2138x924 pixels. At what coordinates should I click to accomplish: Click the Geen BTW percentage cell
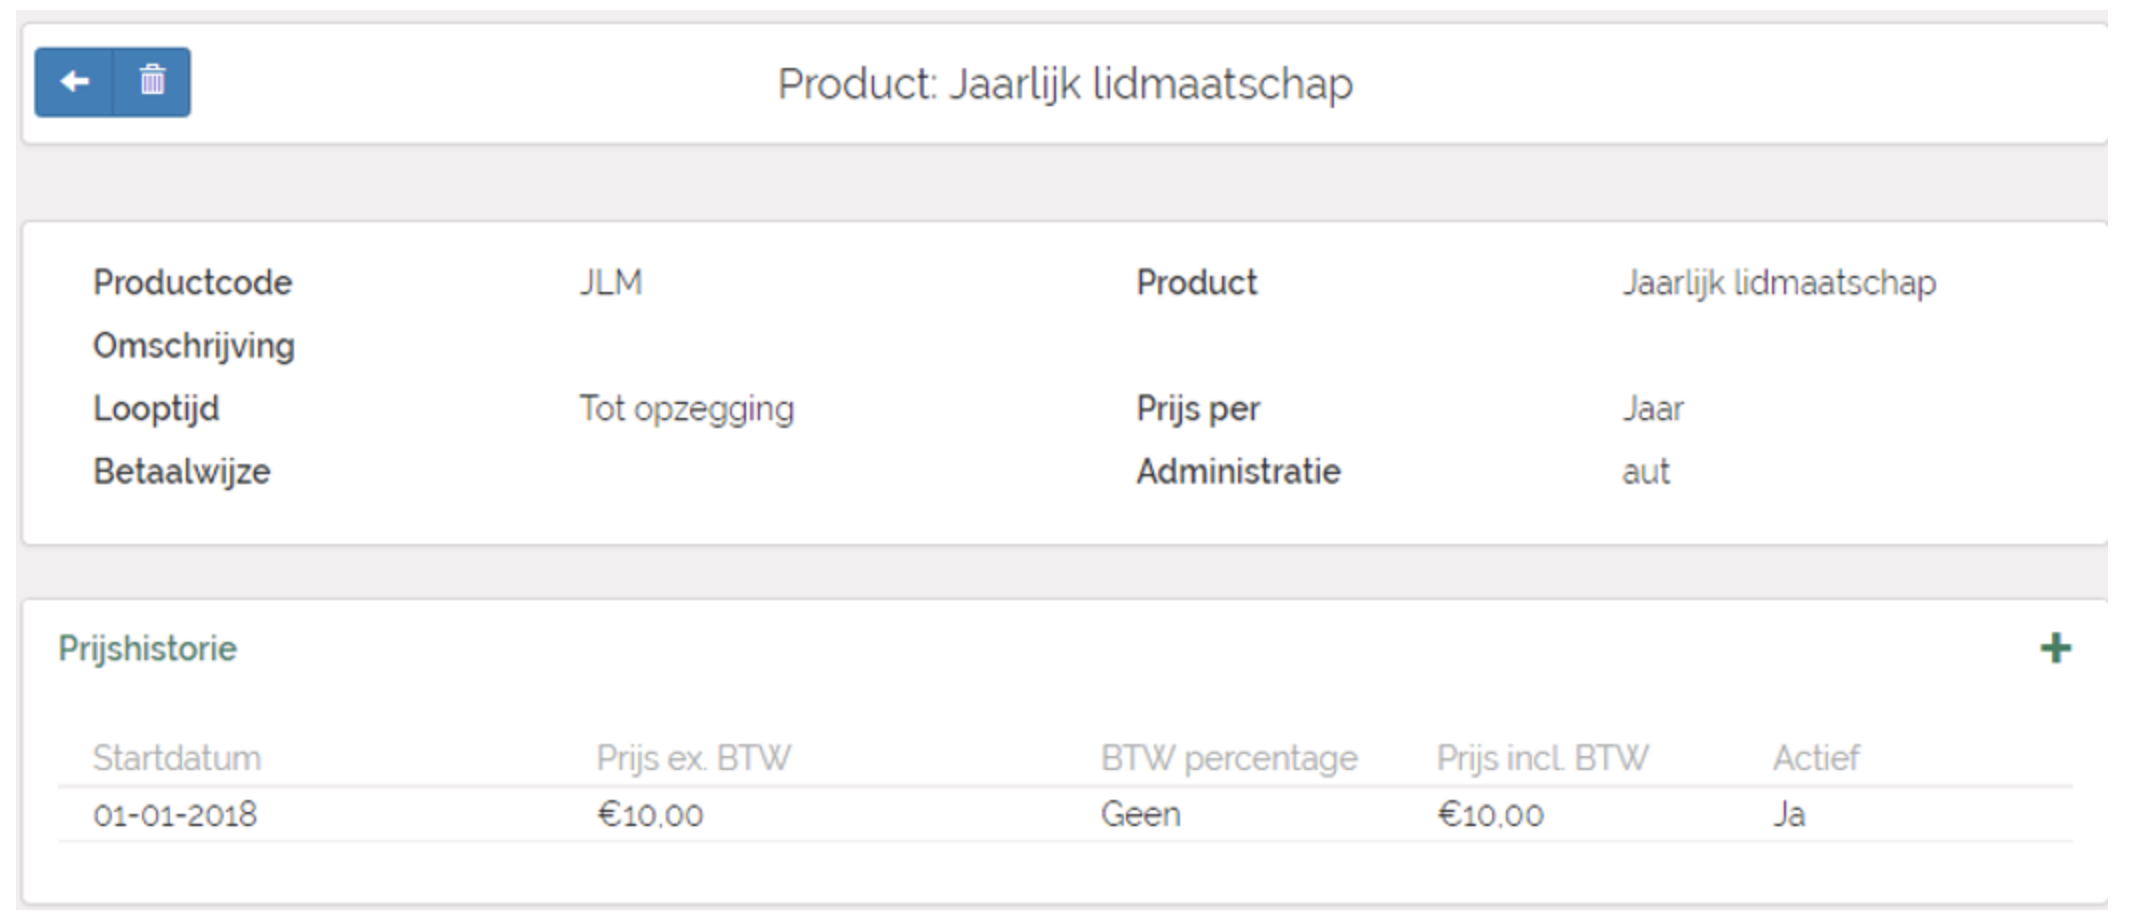pyautogui.click(x=1140, y=815)
